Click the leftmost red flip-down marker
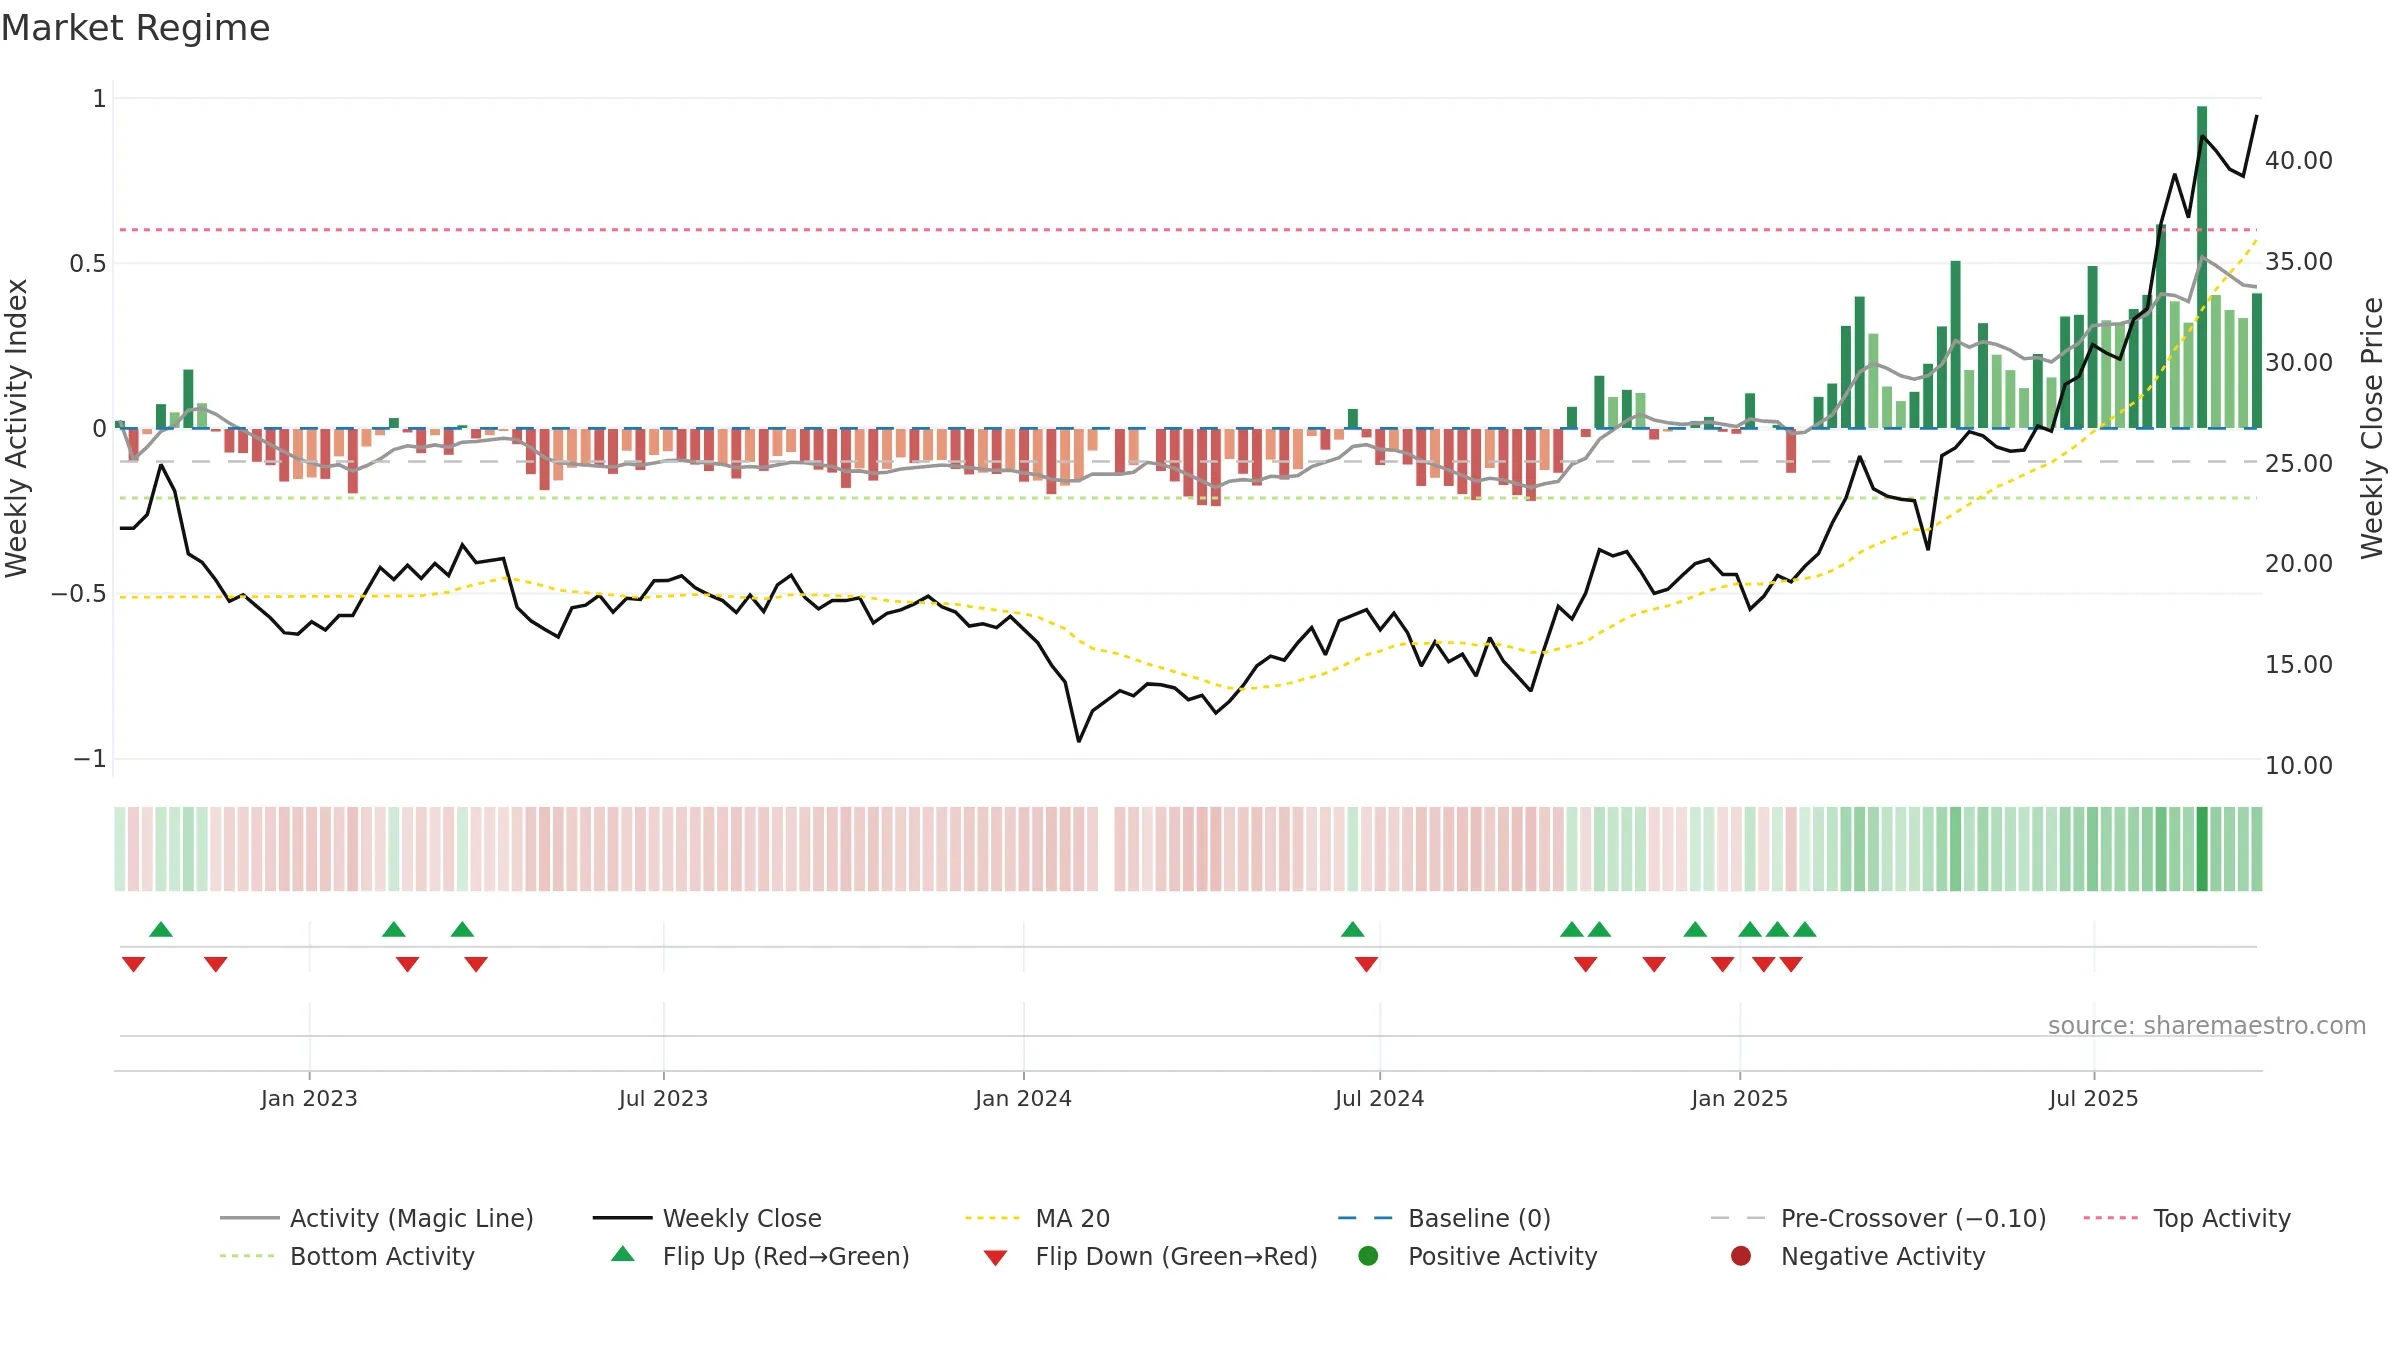2400x1350 pixels. [133, 964]
